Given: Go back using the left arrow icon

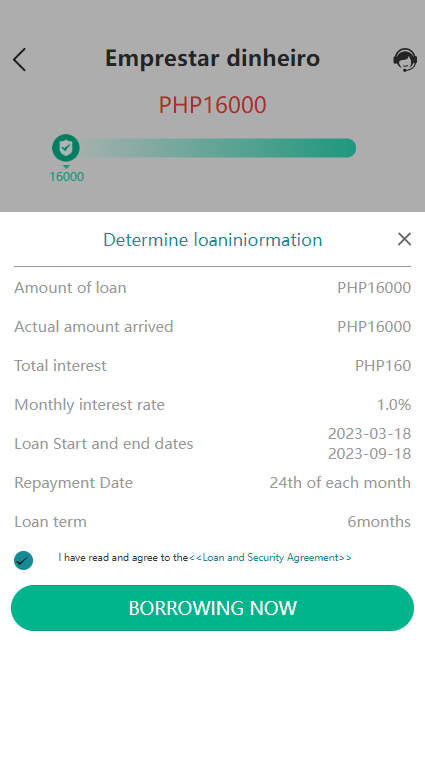Looking at the screenshot, I should pos(19,60).
